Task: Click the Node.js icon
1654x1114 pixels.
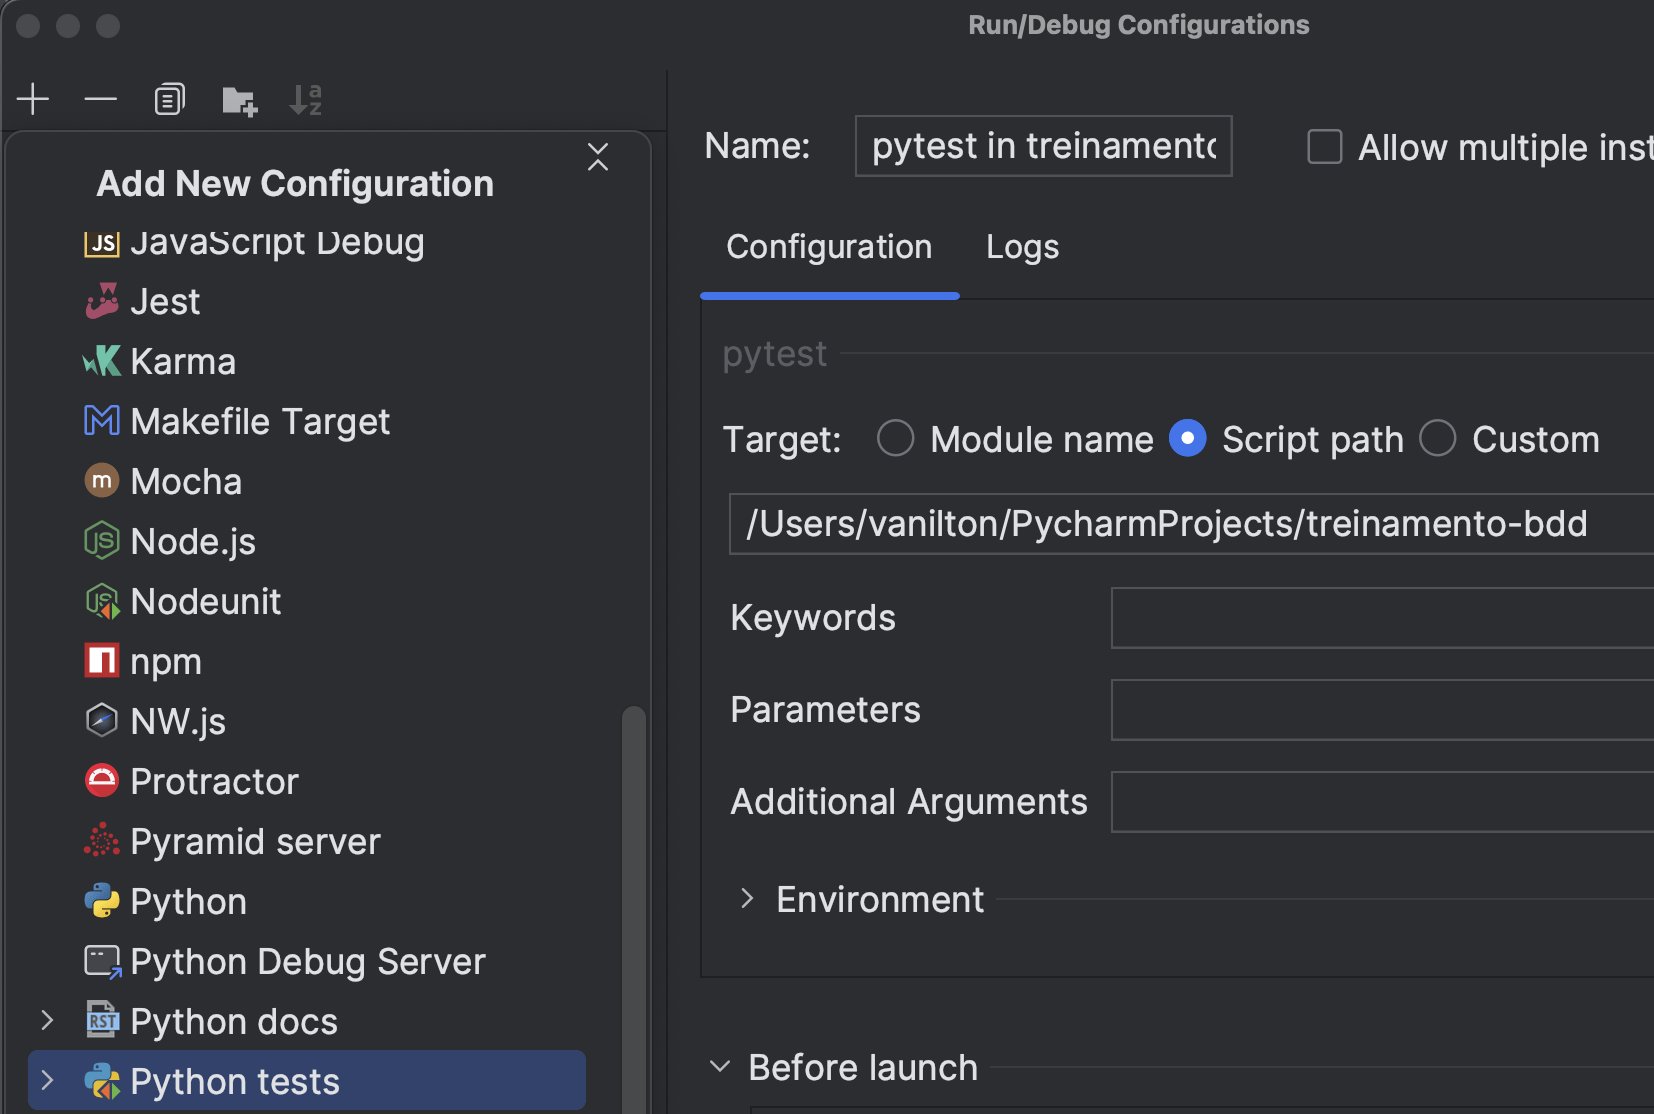Action: [102, 541]
